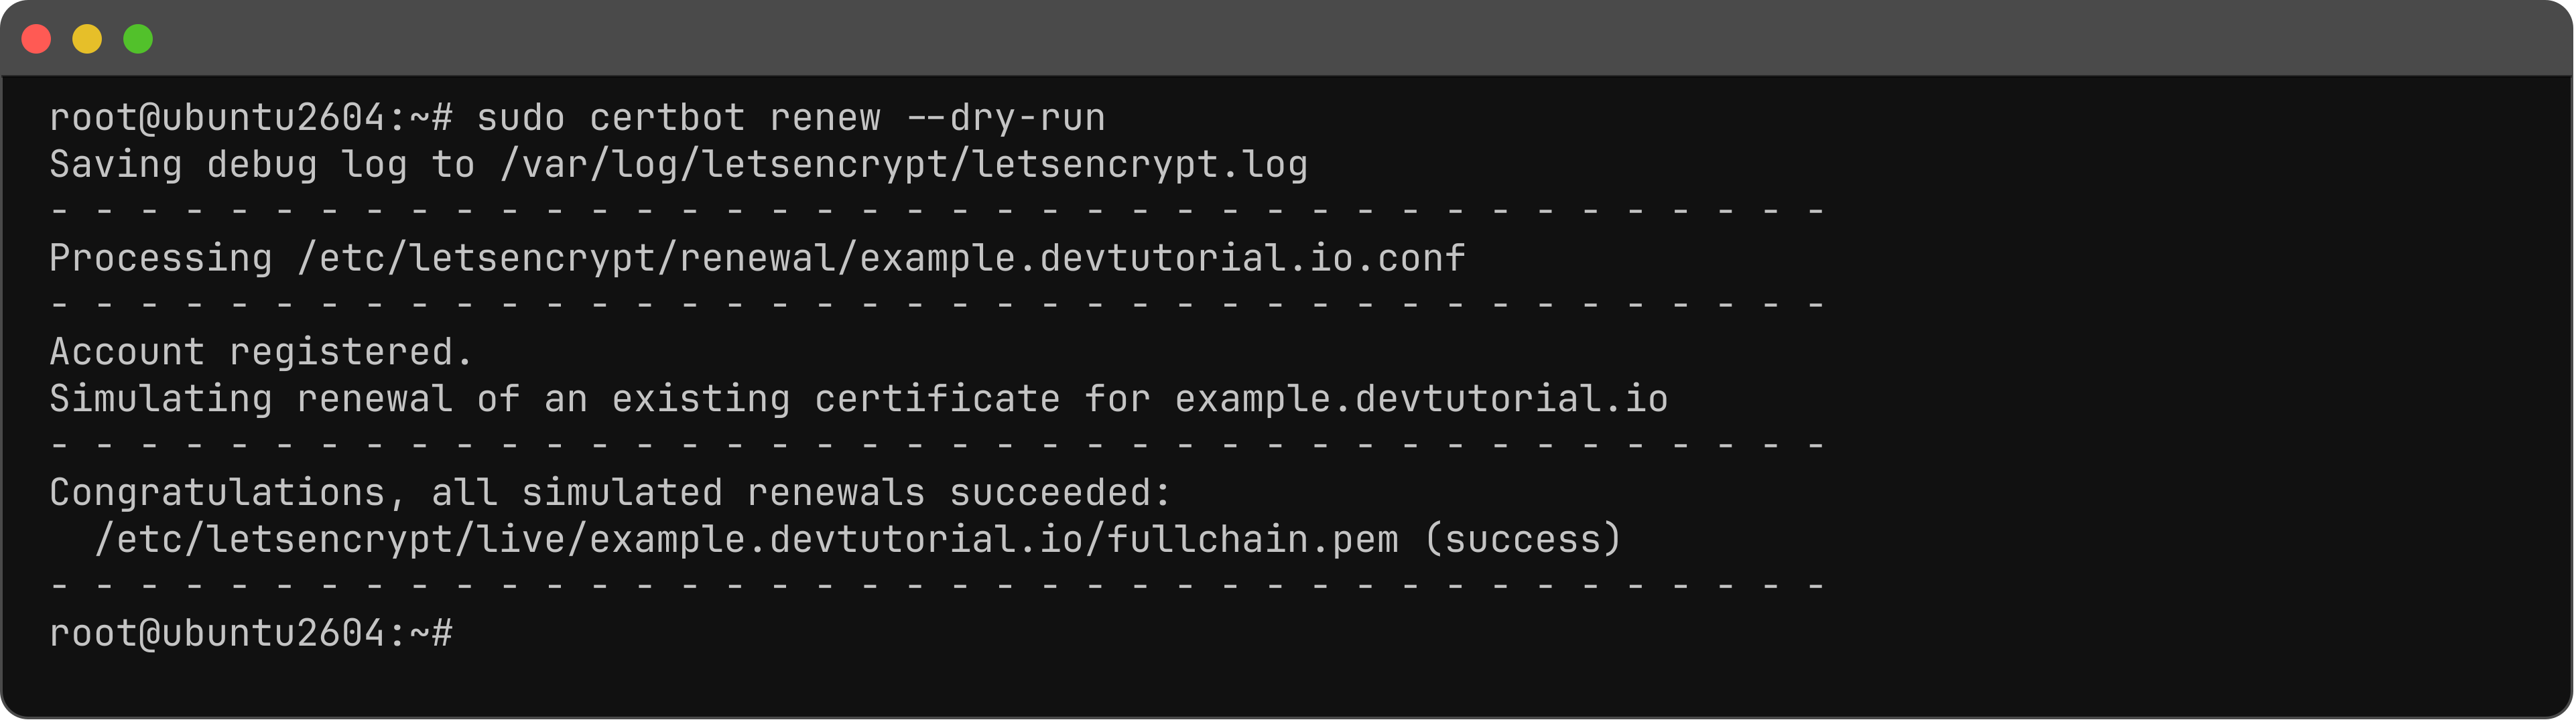2576x722 pixels.
Task: Click the Congratulations, all simulated renewals succeeded line
Action: point(610,493)
